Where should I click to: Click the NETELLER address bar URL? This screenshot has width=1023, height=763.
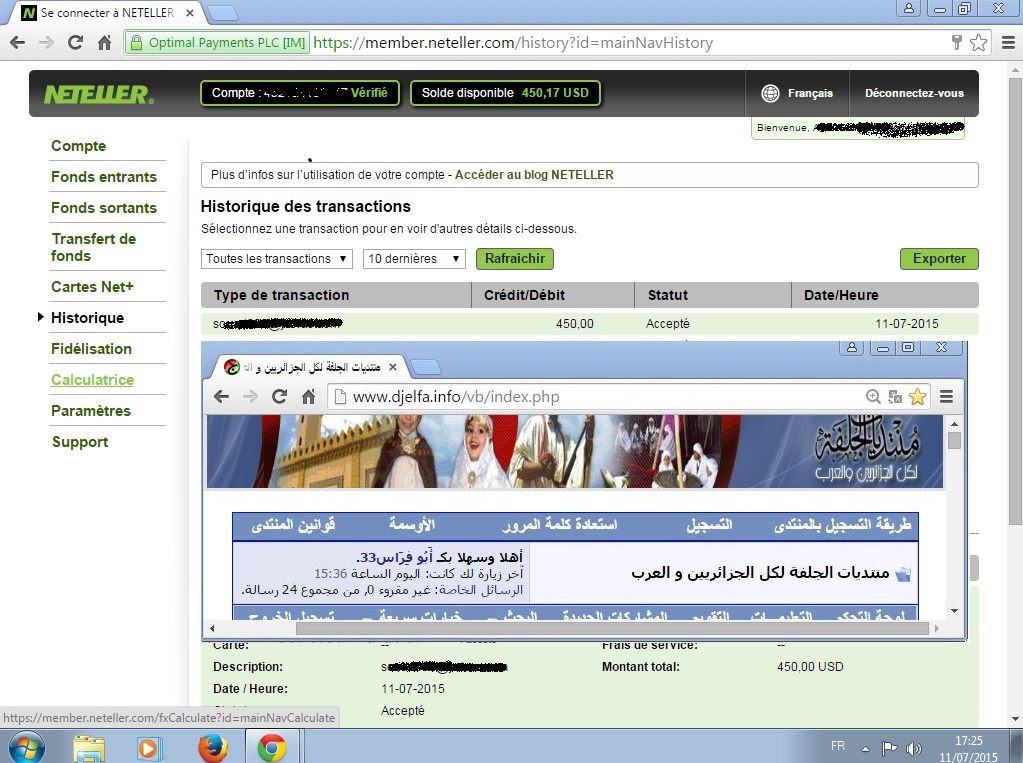coord(513,43)
